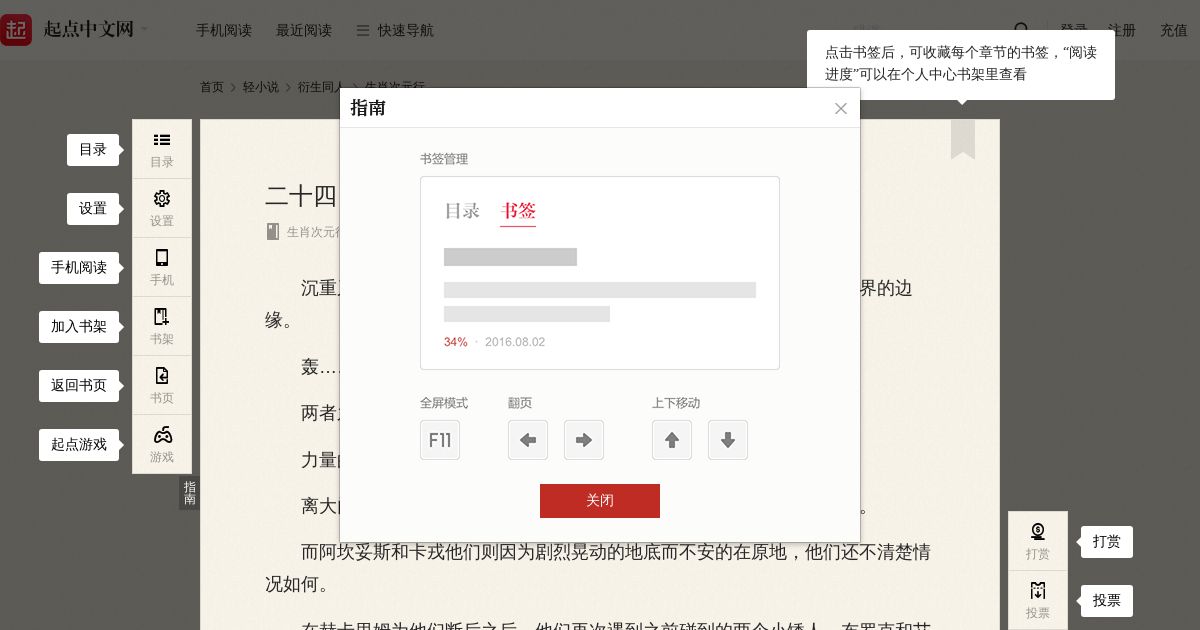Open 快速导航 in the top navigation
1200x630 pixels.
[406, 31]
